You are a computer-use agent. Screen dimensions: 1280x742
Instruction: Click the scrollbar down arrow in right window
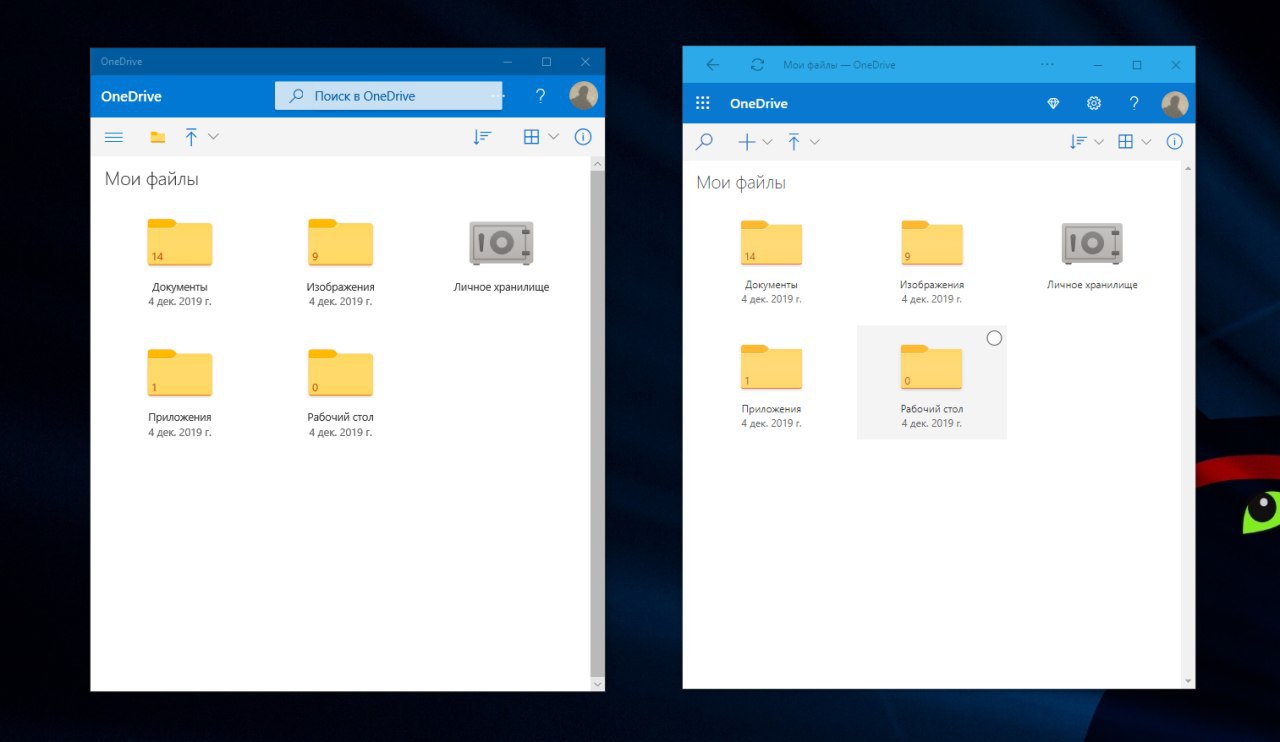pos(1189,681)
